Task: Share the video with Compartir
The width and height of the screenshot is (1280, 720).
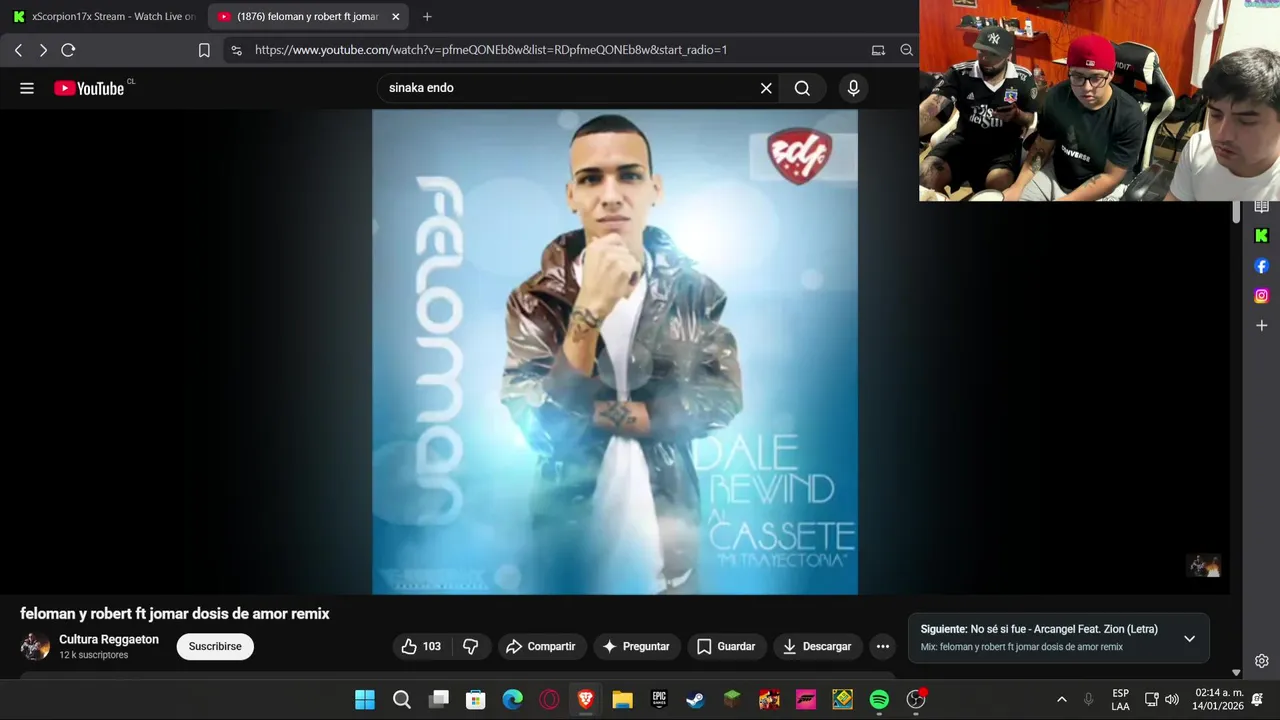Action: coord(541,647)
